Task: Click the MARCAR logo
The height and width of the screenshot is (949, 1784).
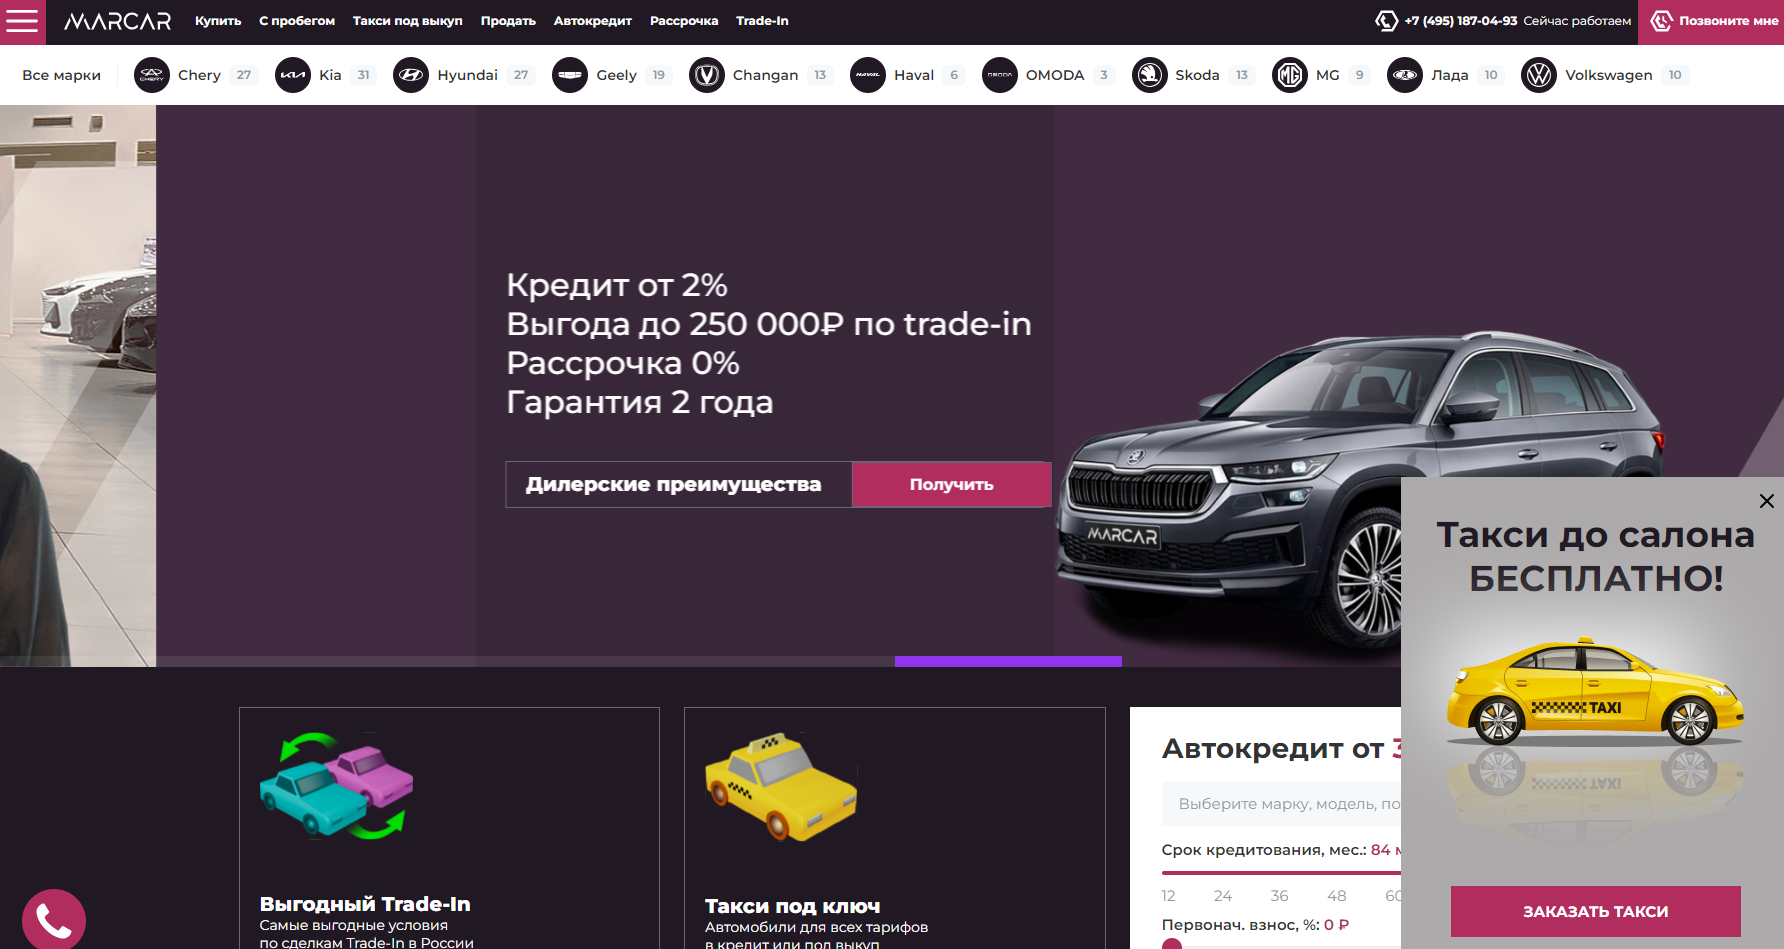Action: click(117, 21)
